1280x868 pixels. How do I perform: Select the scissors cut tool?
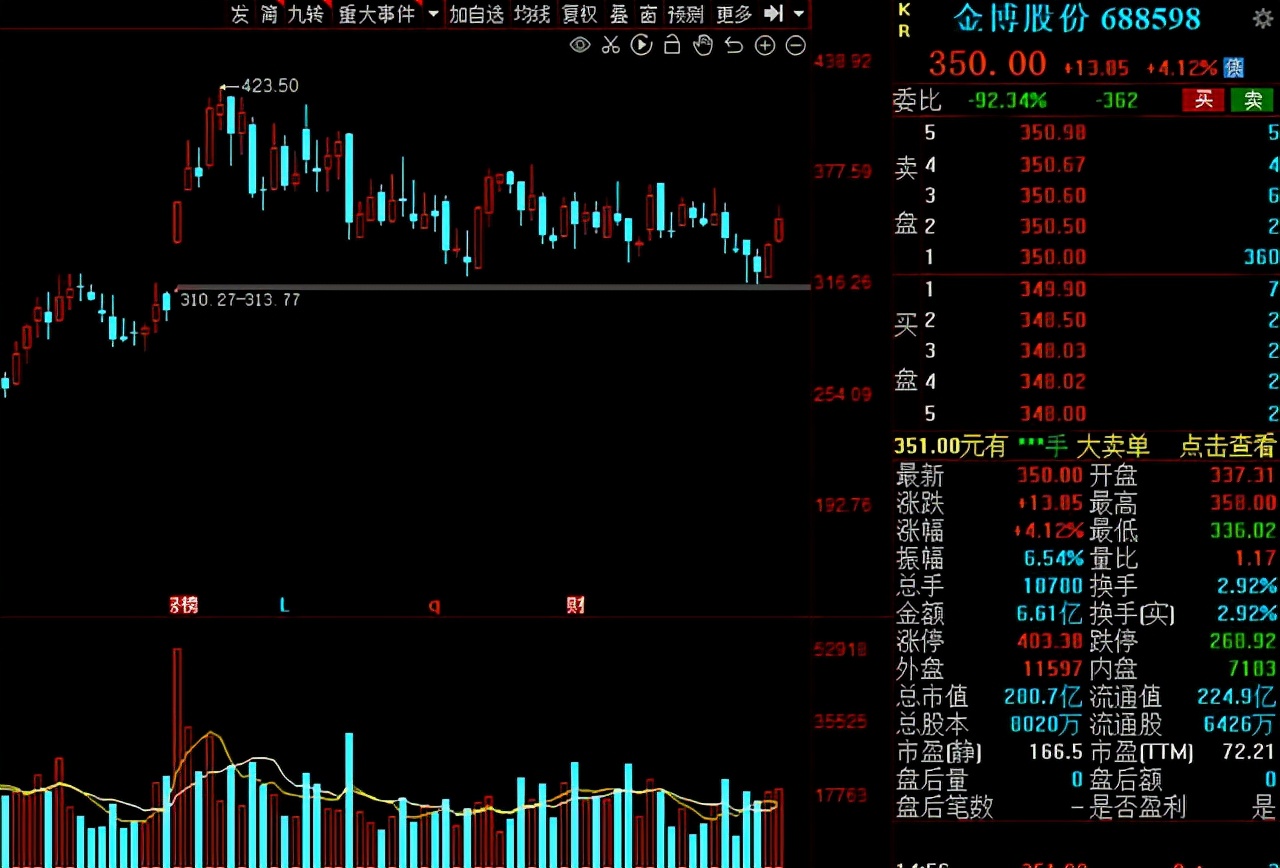click(611, 45)
